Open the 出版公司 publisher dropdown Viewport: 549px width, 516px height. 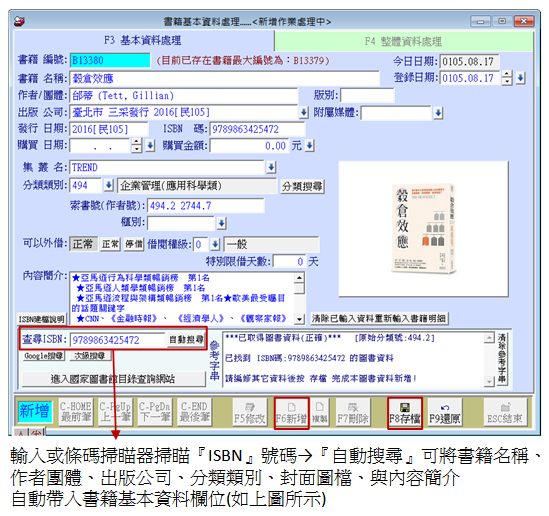(303, 112)
